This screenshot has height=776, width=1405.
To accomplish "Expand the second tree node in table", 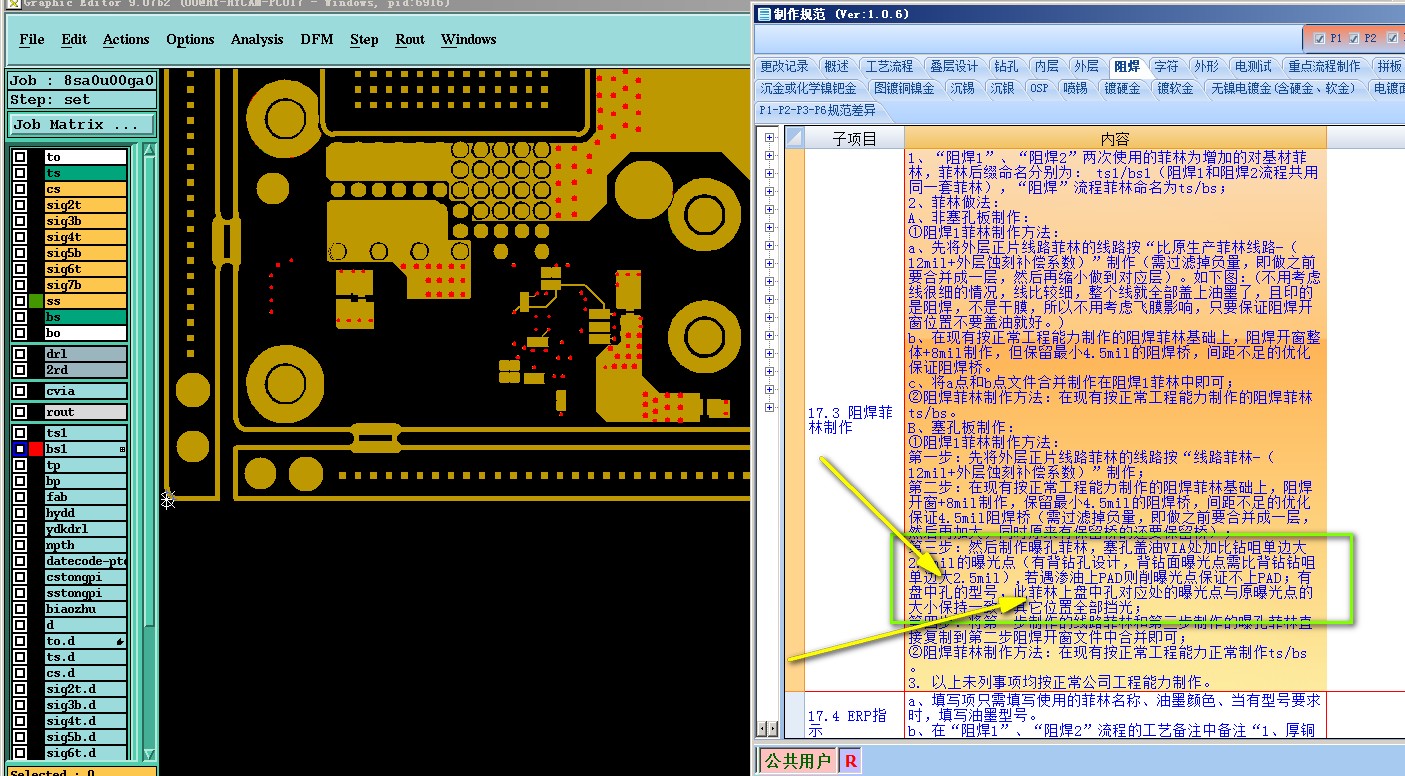I will click(769, 156).
